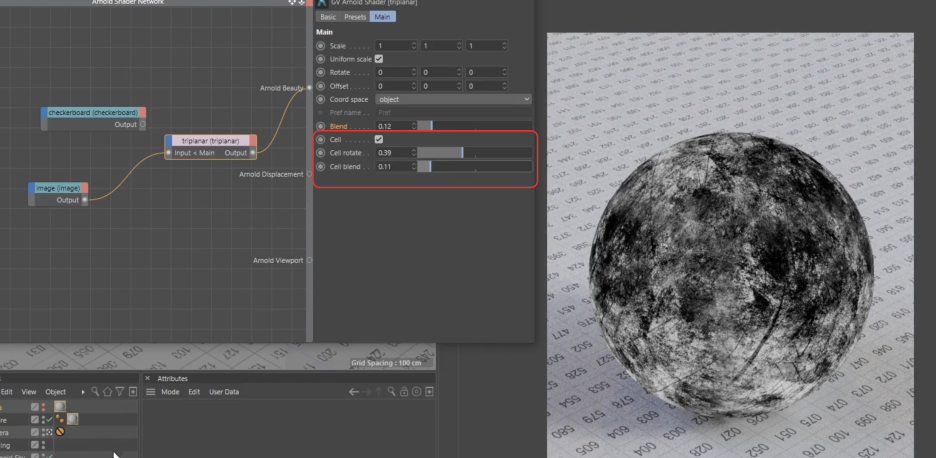Click the triplanar node Input port
Screen dimensions: 936x458
click(169, 153)
